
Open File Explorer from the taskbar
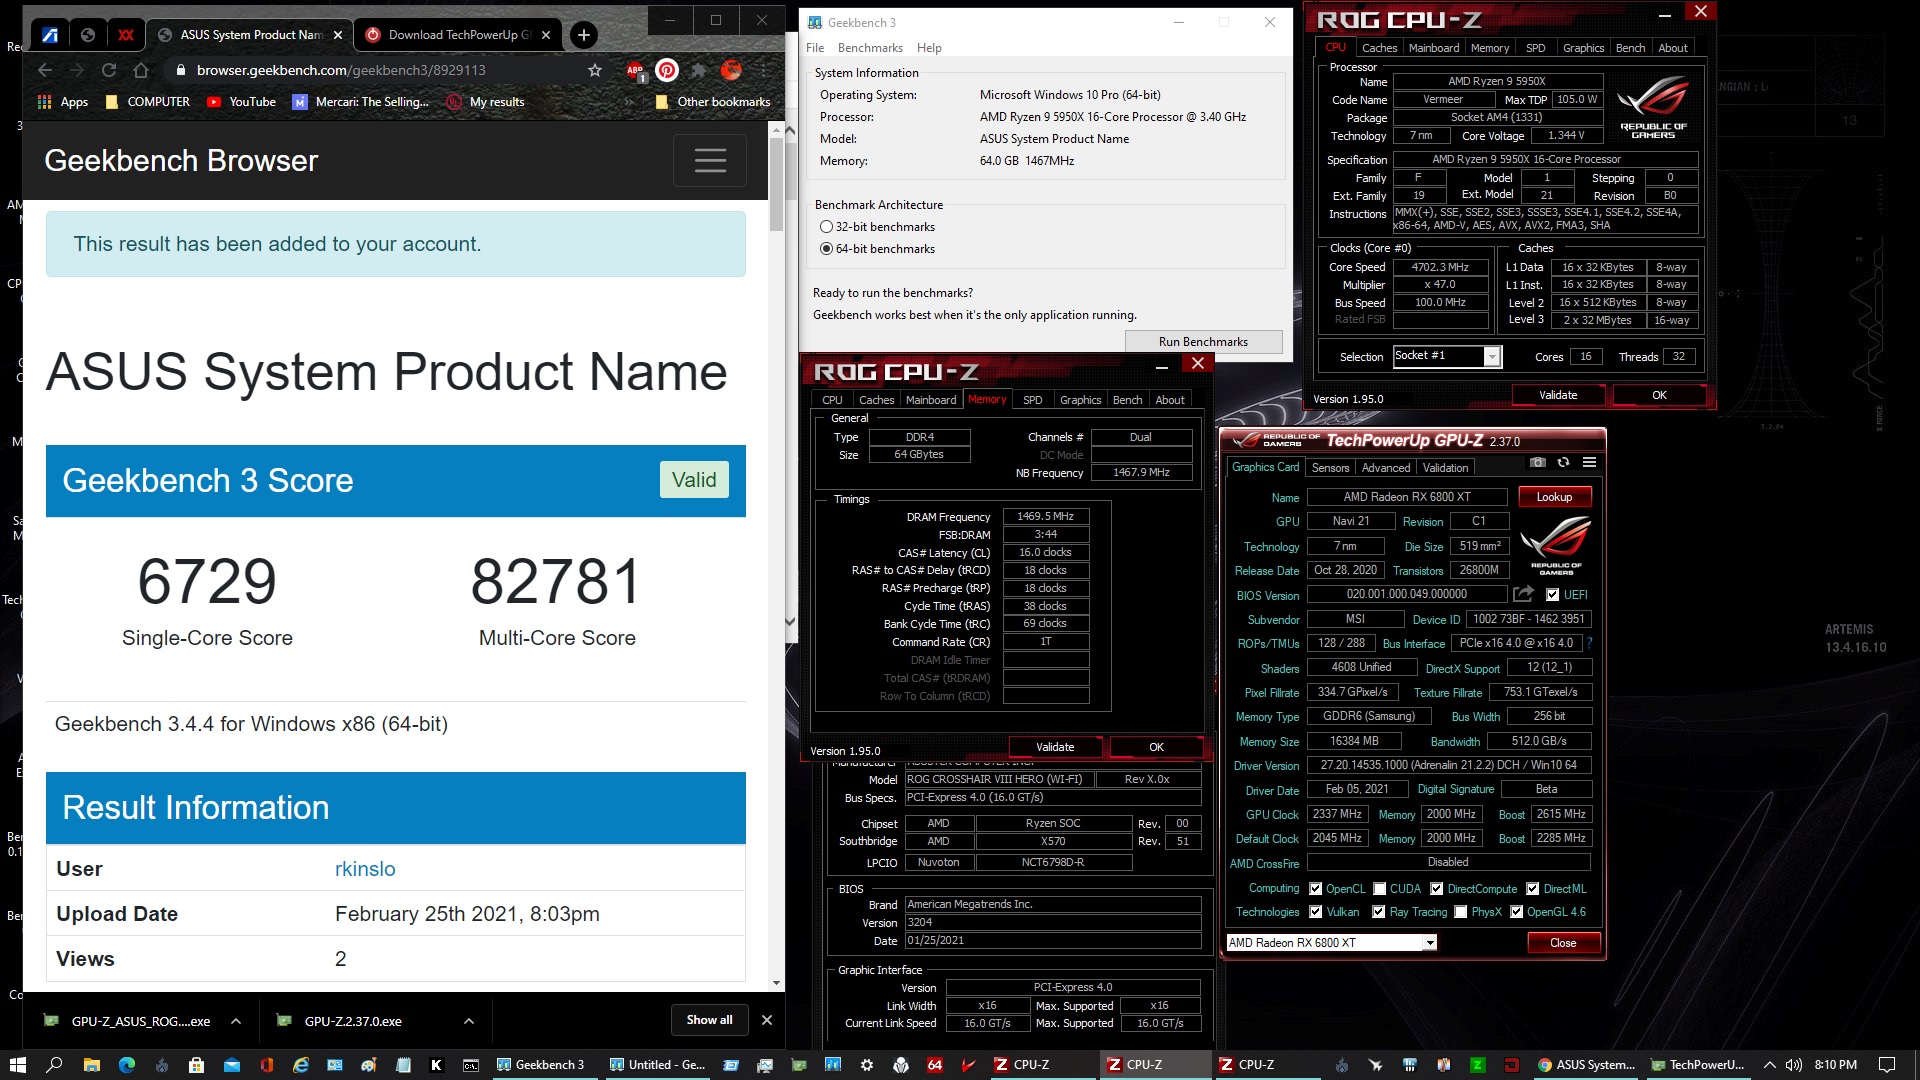(91, 1065)
